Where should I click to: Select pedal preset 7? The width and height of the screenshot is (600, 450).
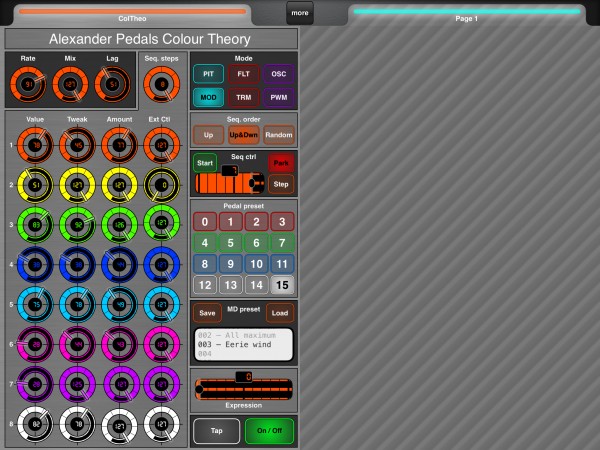click(282, 243)
